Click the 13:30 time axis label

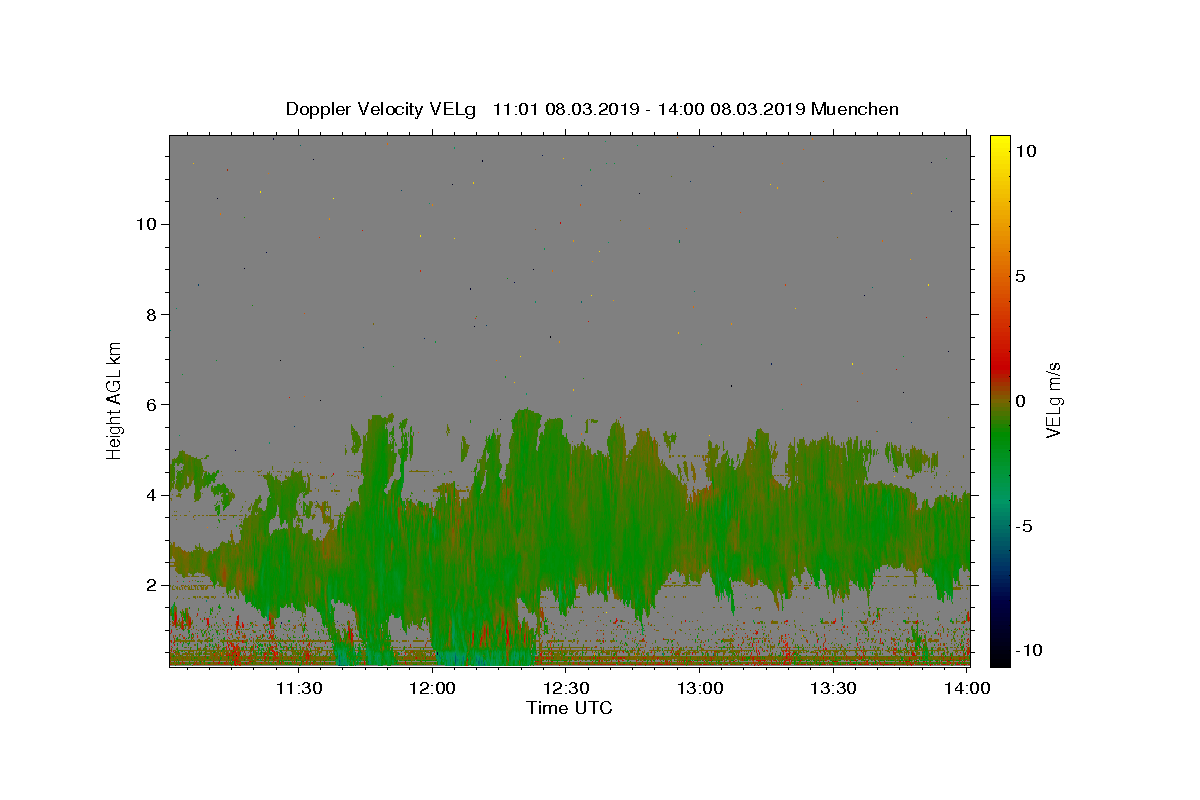[x=834, y=689]
